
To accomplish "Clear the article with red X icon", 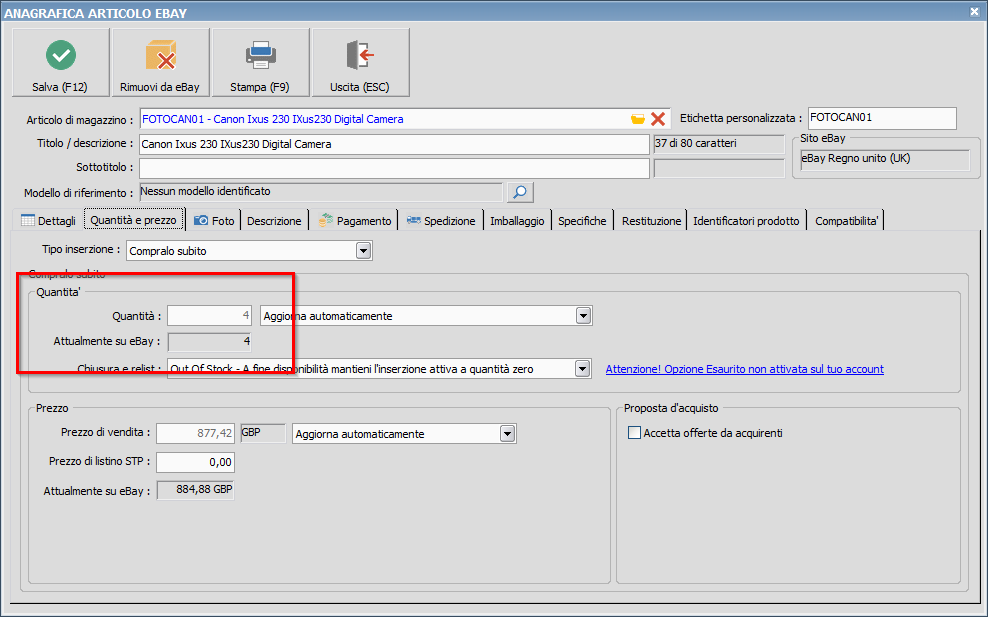I will click(x=658, y=119).
